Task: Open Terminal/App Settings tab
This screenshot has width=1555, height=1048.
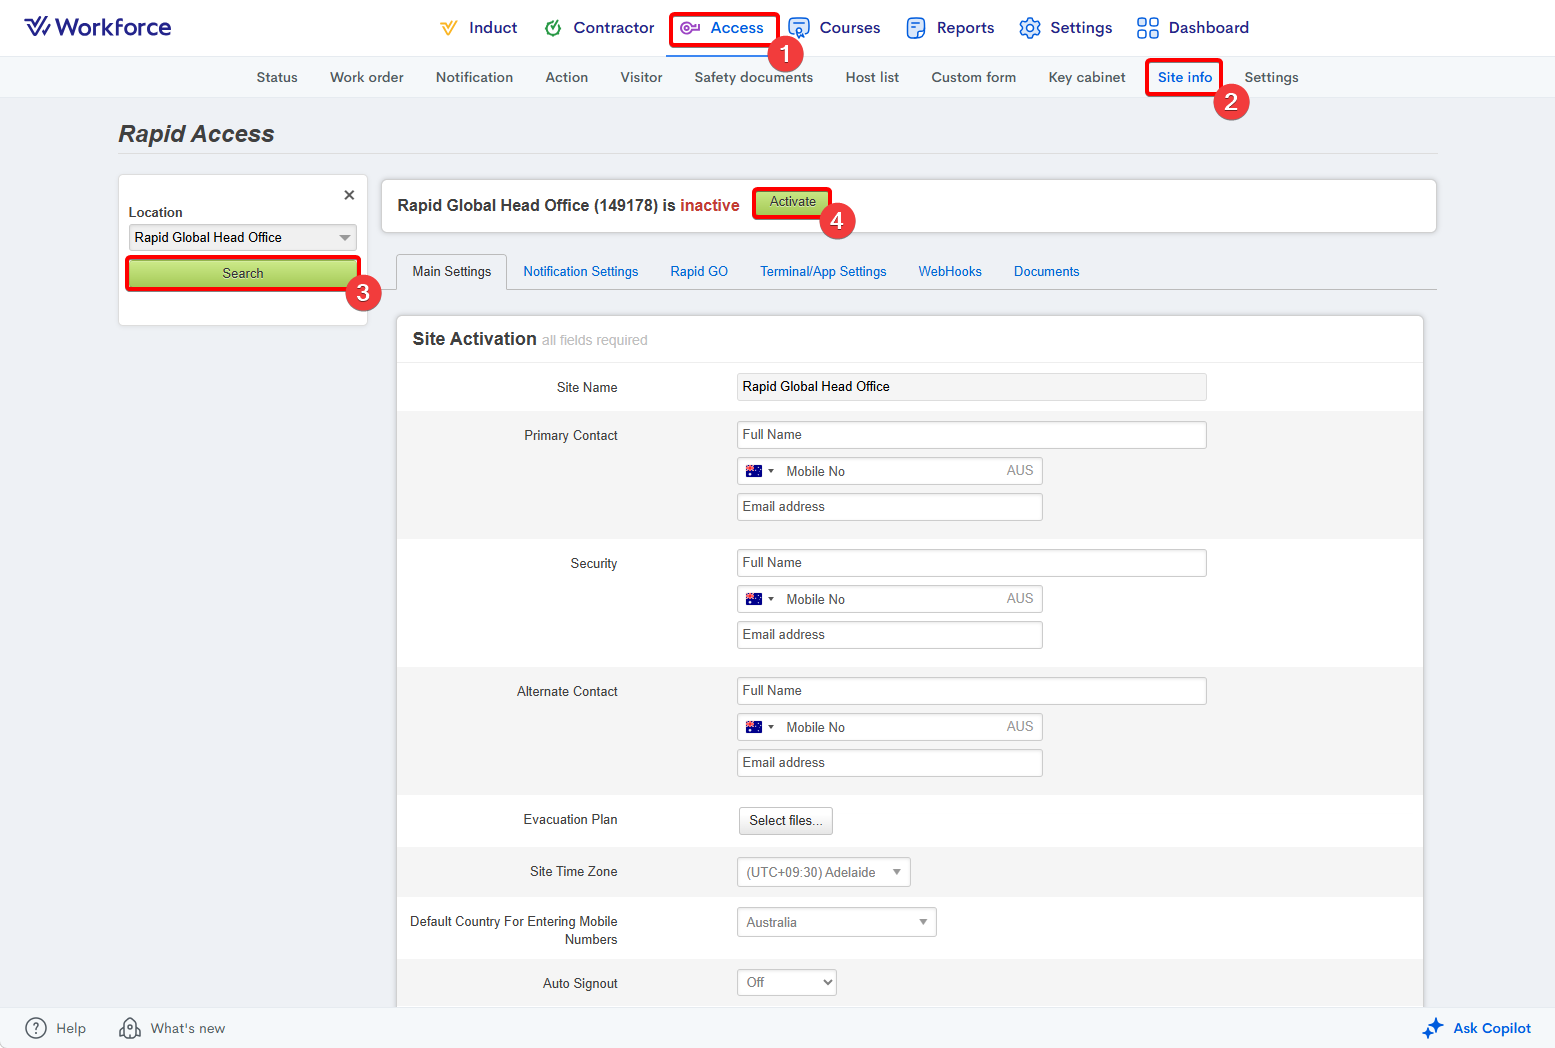Action: tap(823, 272)
